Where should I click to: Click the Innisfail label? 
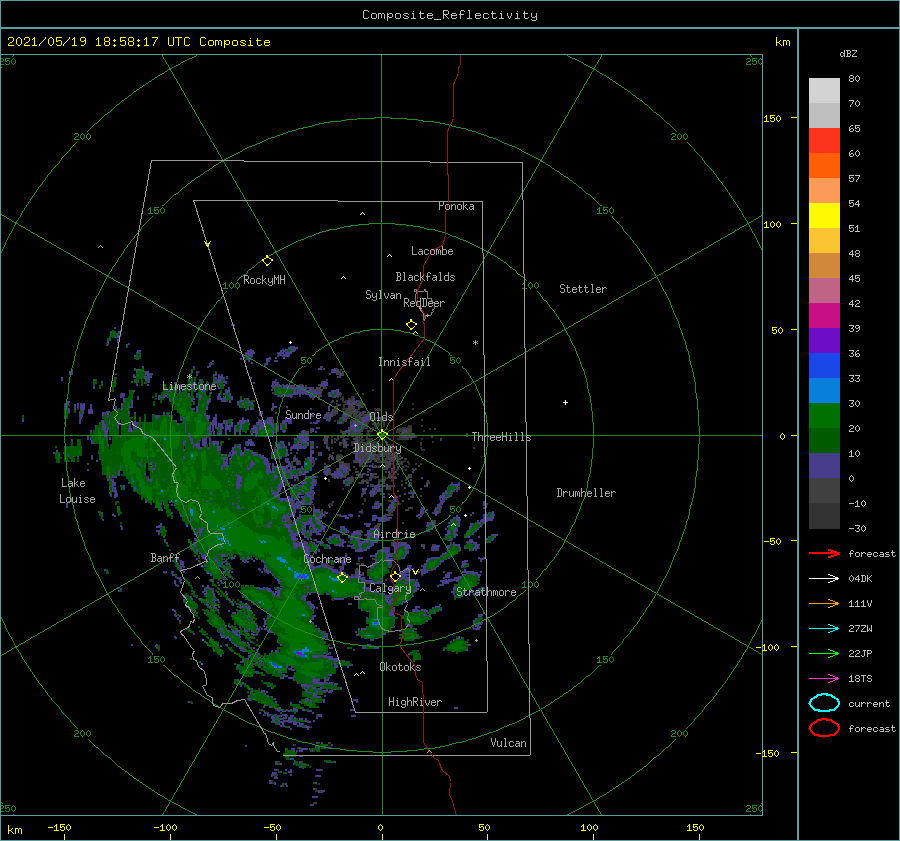[404, 362]
